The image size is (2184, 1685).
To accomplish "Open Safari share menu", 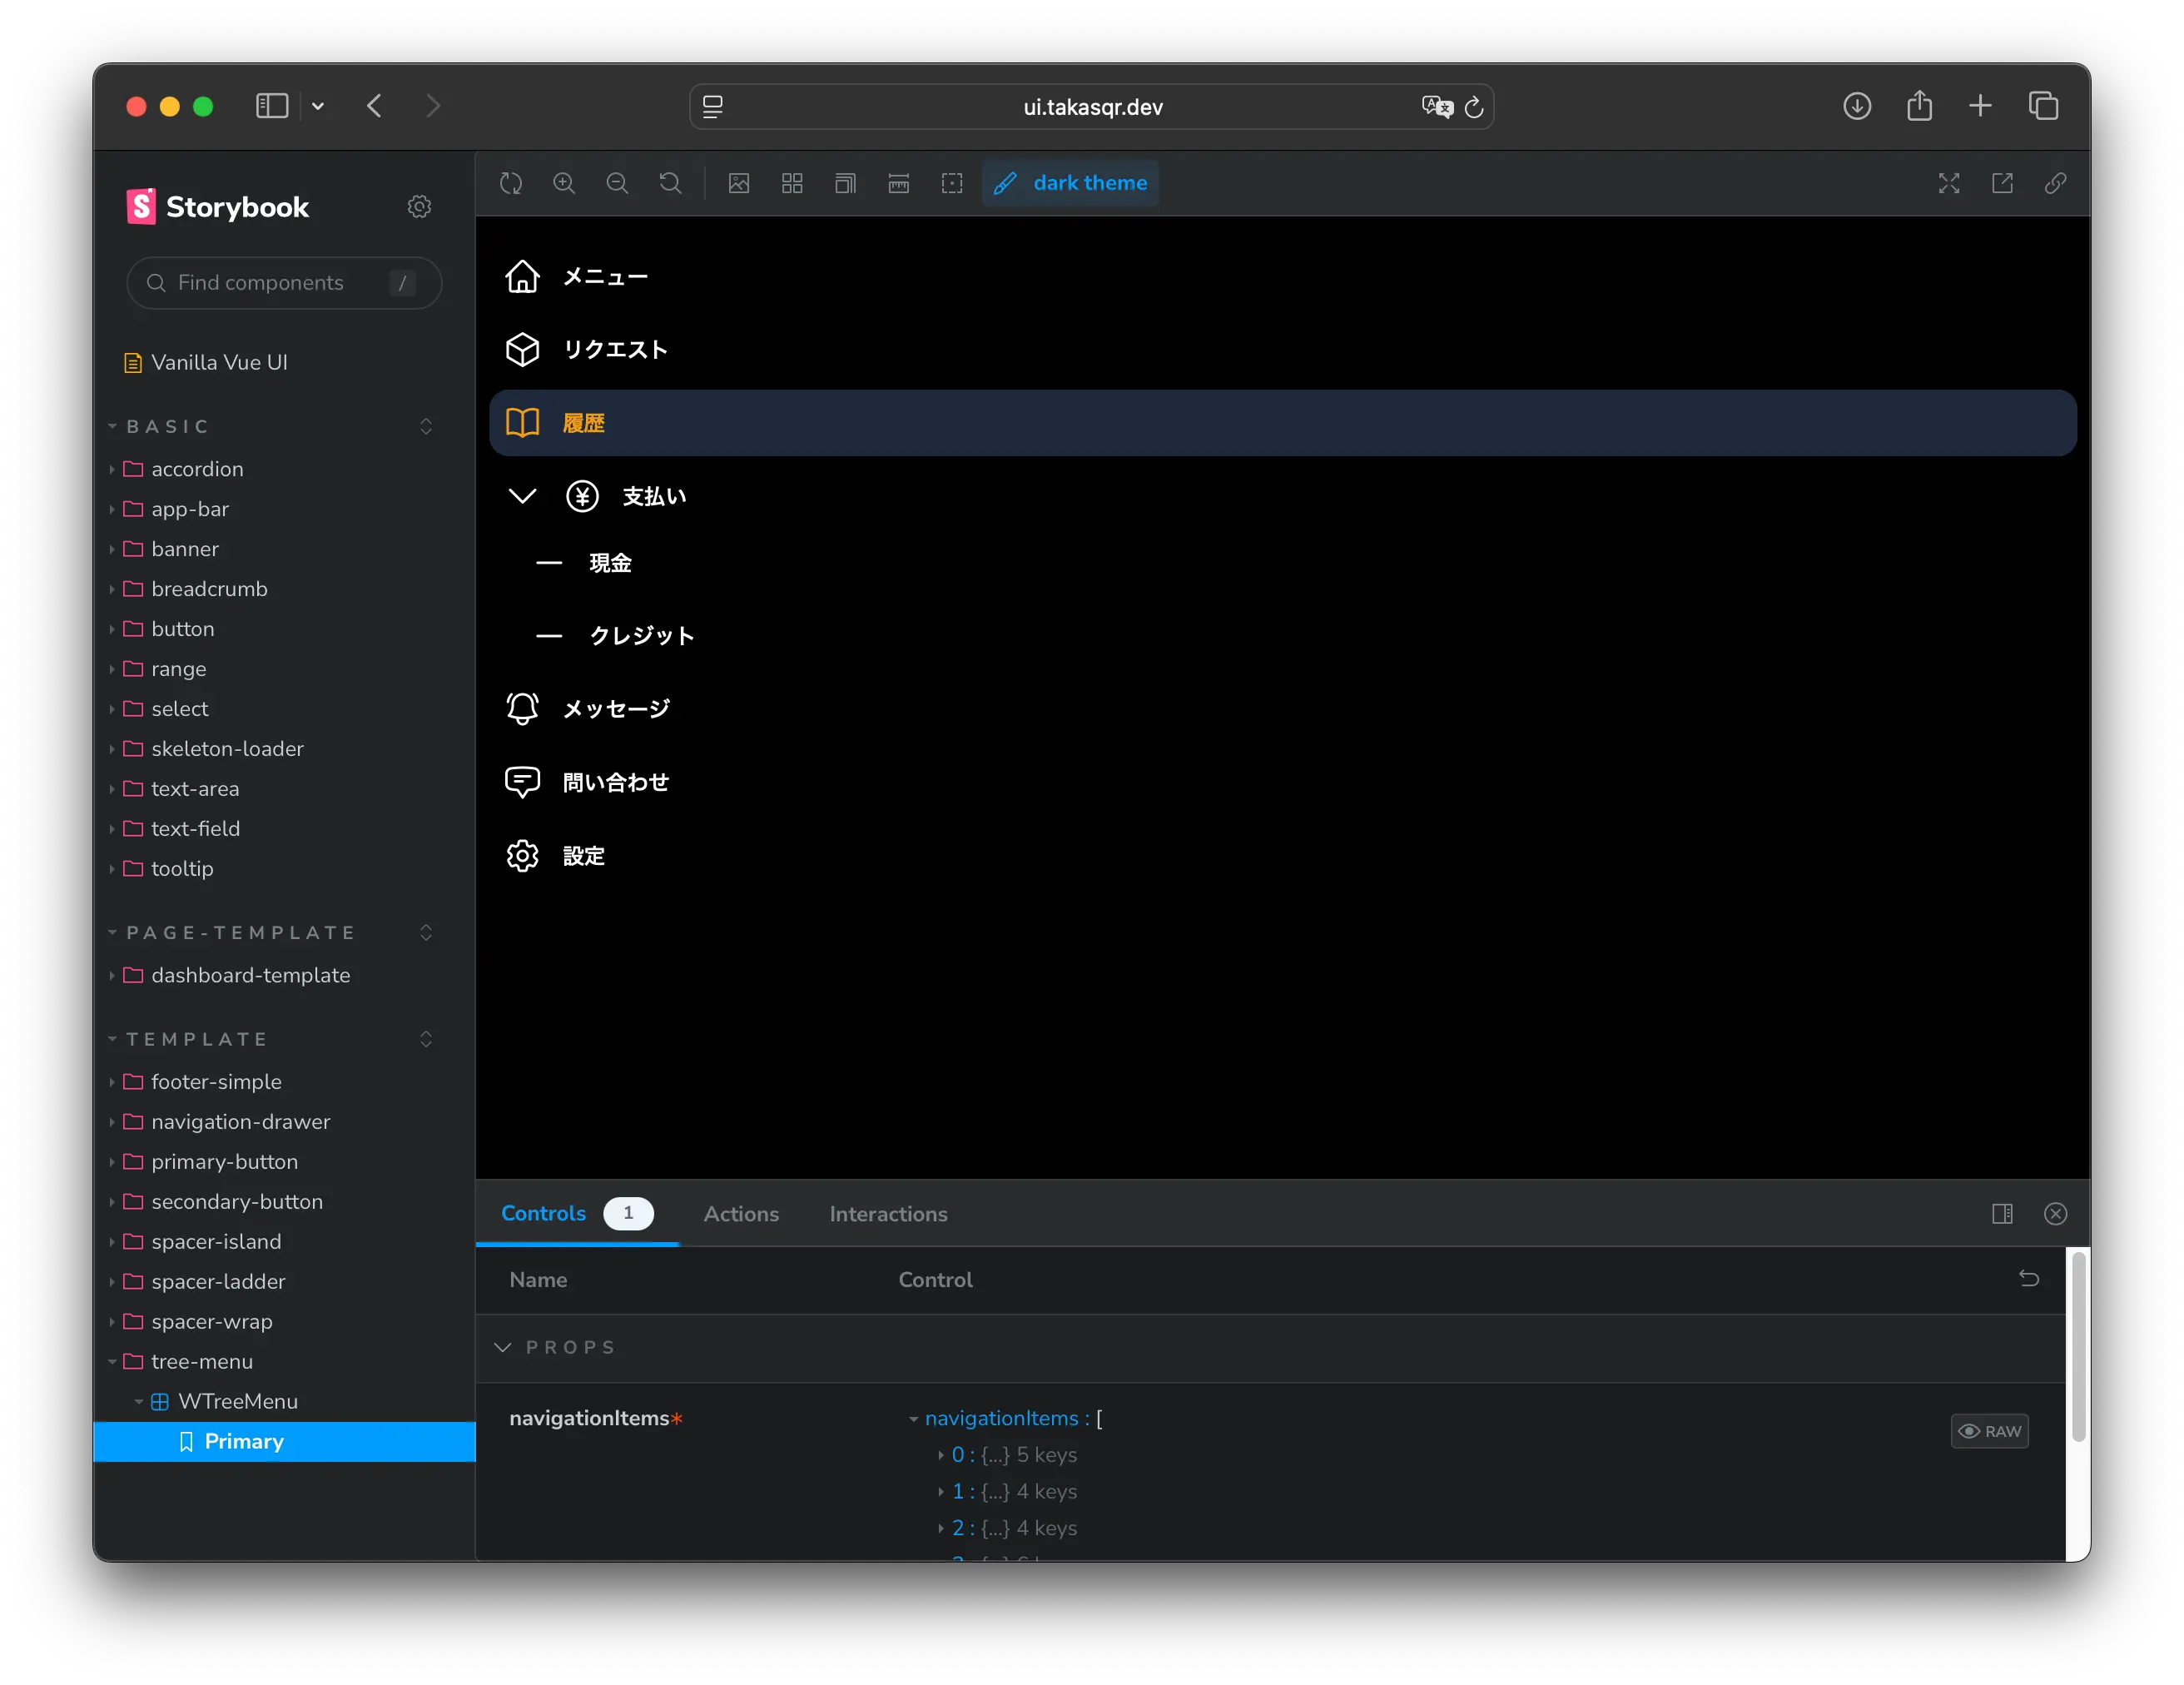I will coord(1919,106).
